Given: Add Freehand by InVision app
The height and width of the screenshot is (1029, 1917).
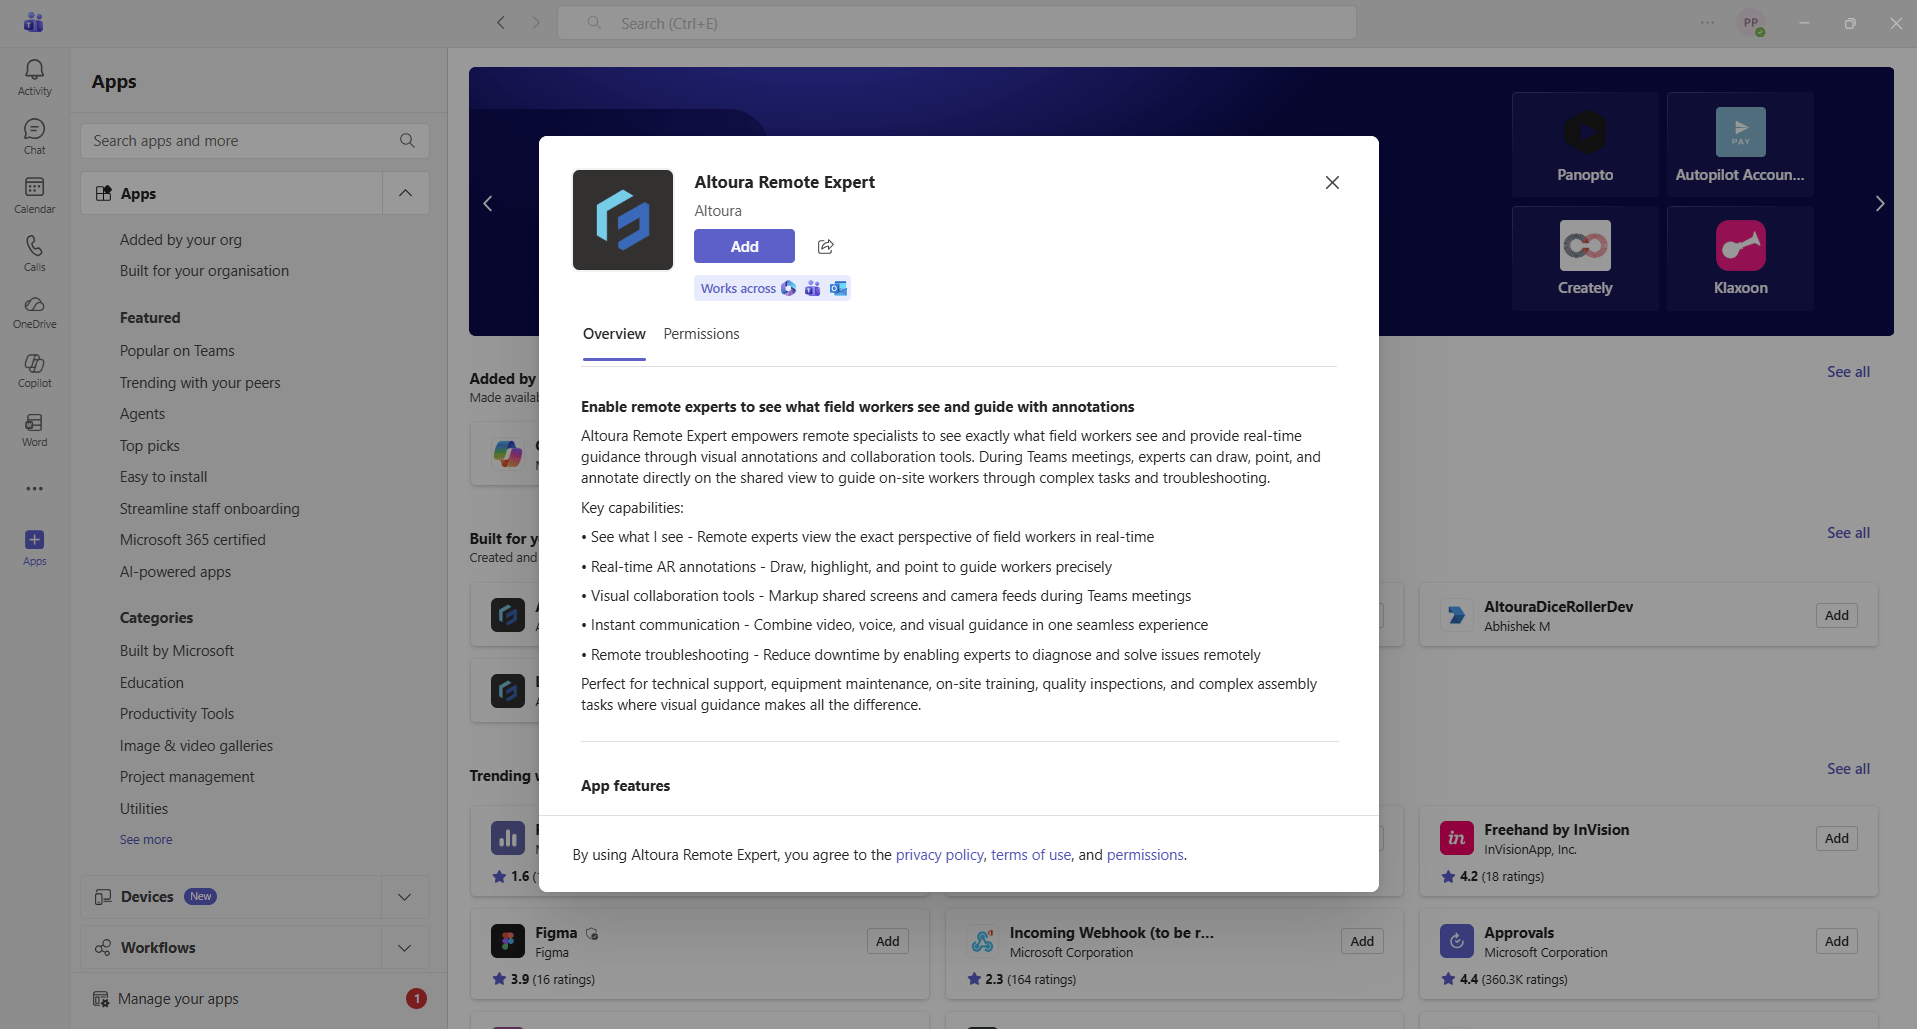Looking at the screenshot, I should 1836,839.
